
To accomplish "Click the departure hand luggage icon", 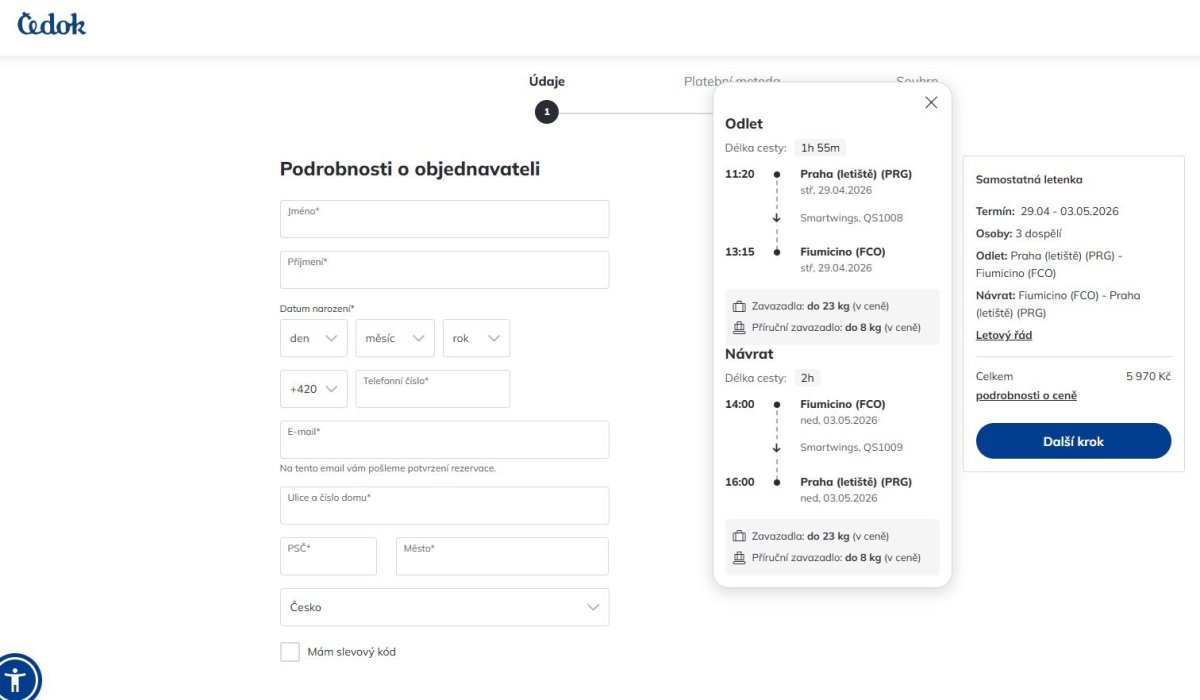I will pyautogui.click(x=739, y=328).
